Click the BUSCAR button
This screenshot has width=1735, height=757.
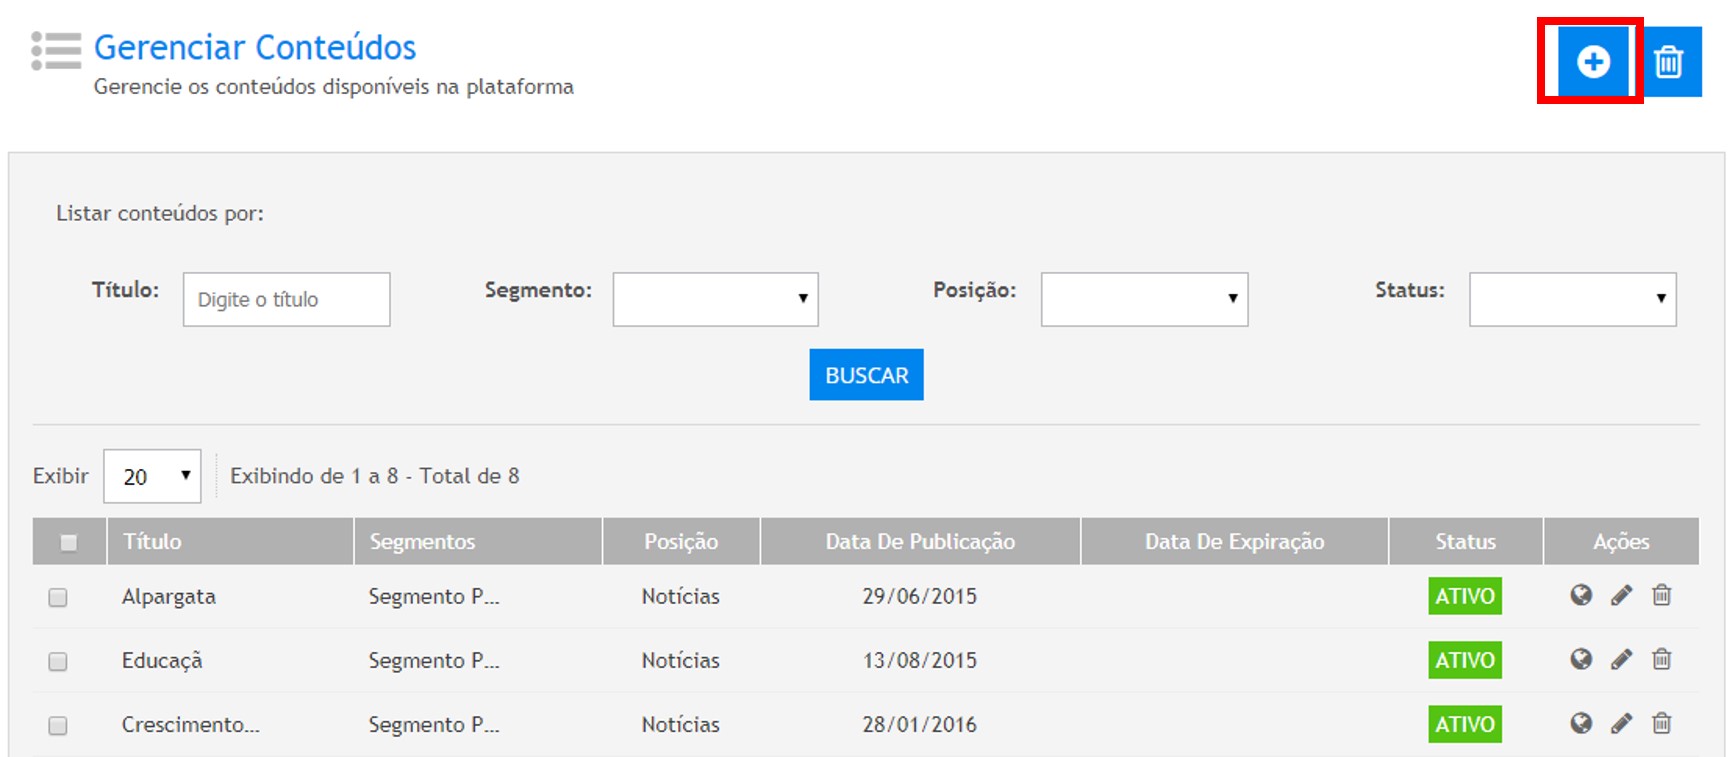[x=866, y=375]
